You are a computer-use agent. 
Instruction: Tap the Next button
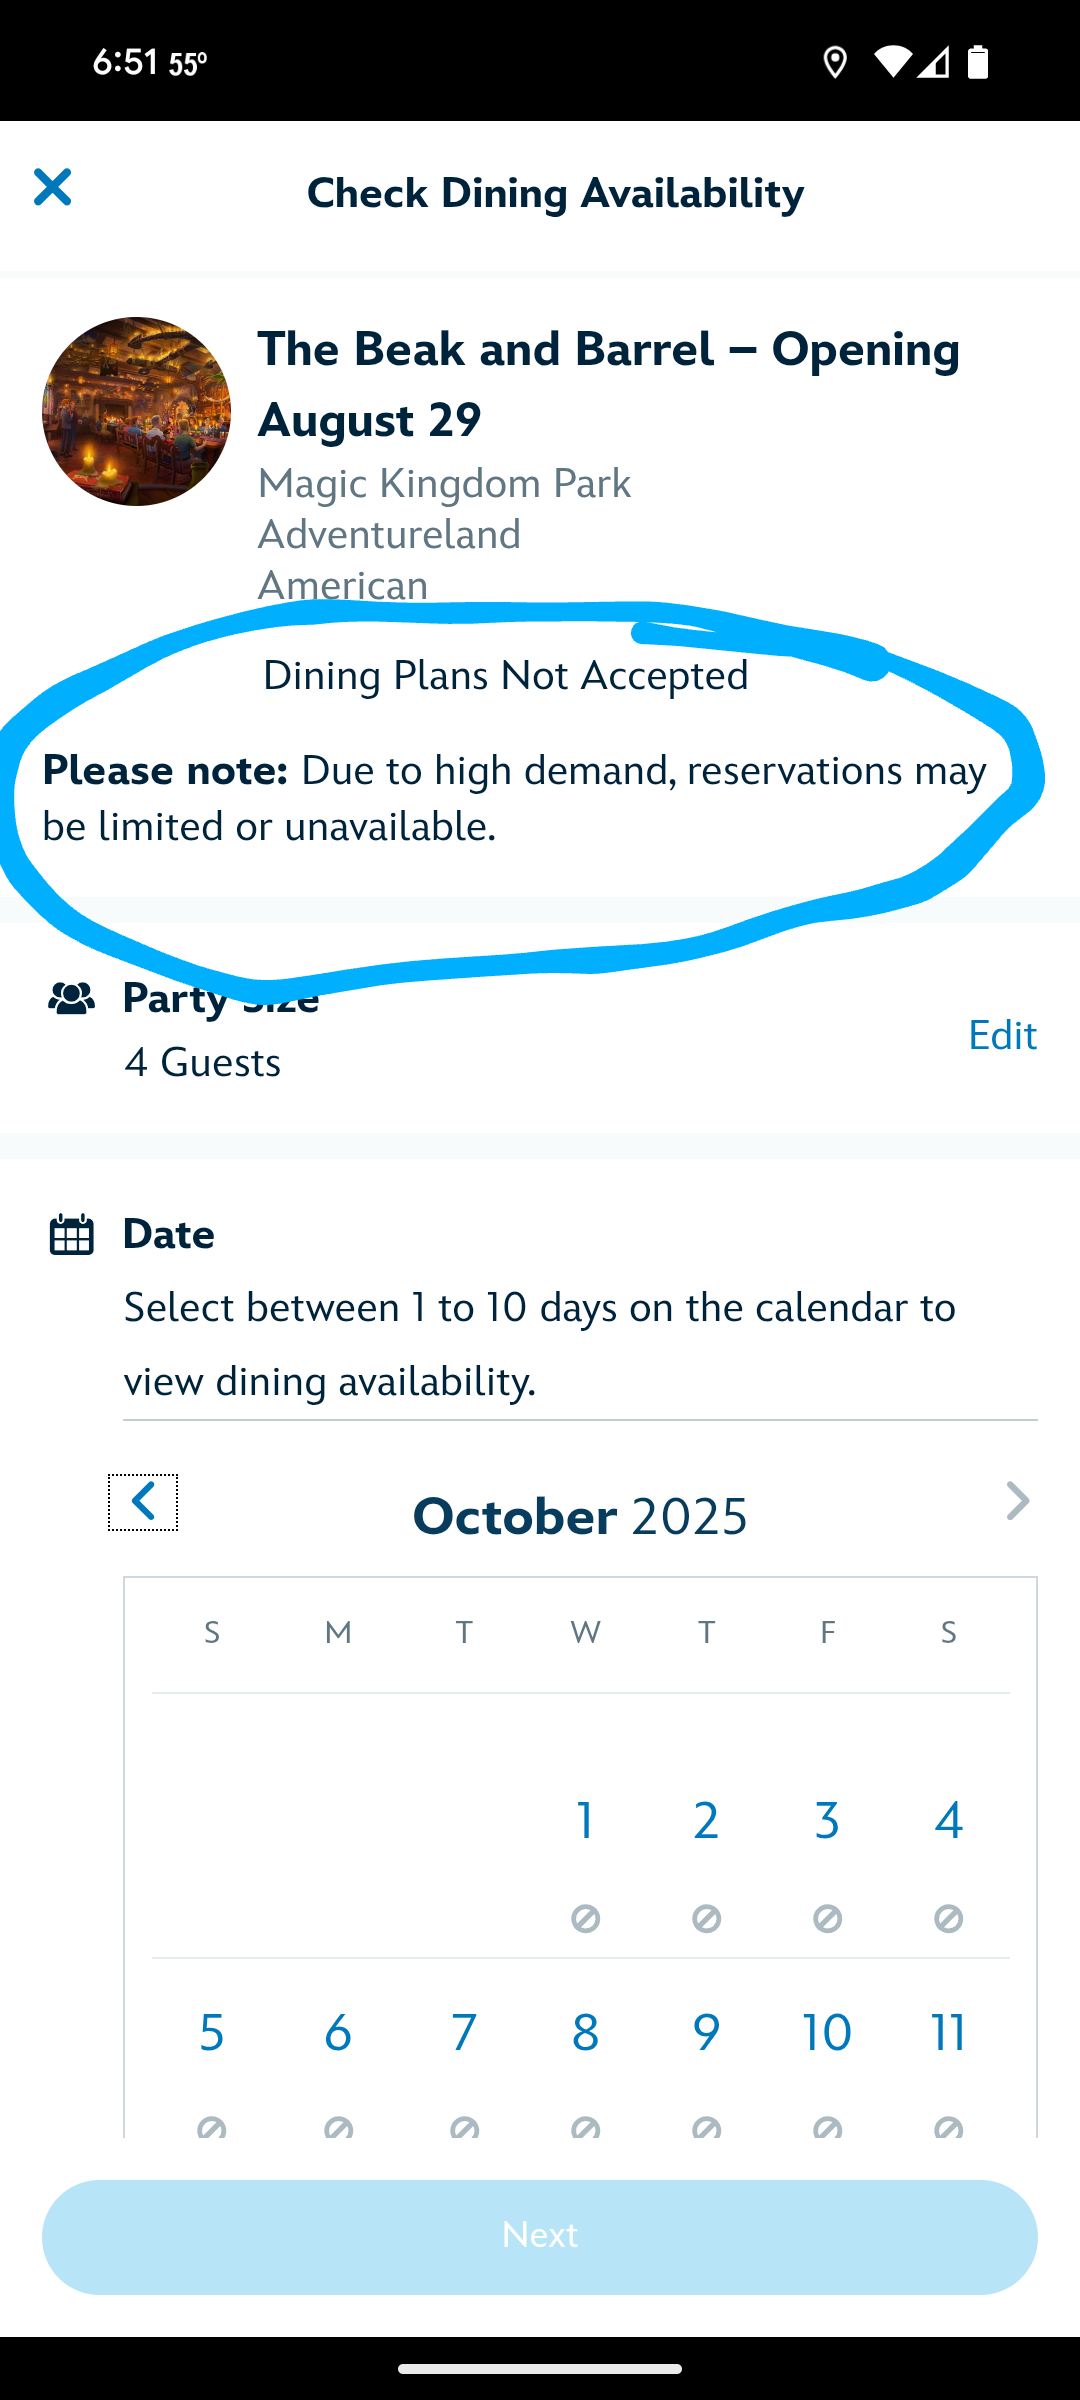(x=540, y=2237)
